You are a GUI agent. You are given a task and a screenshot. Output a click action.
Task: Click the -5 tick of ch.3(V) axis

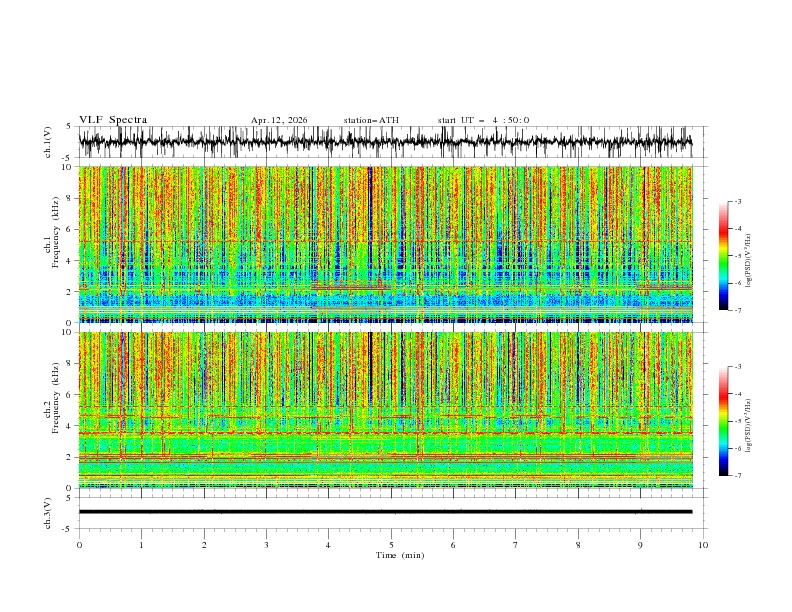(x=67, y=529)
